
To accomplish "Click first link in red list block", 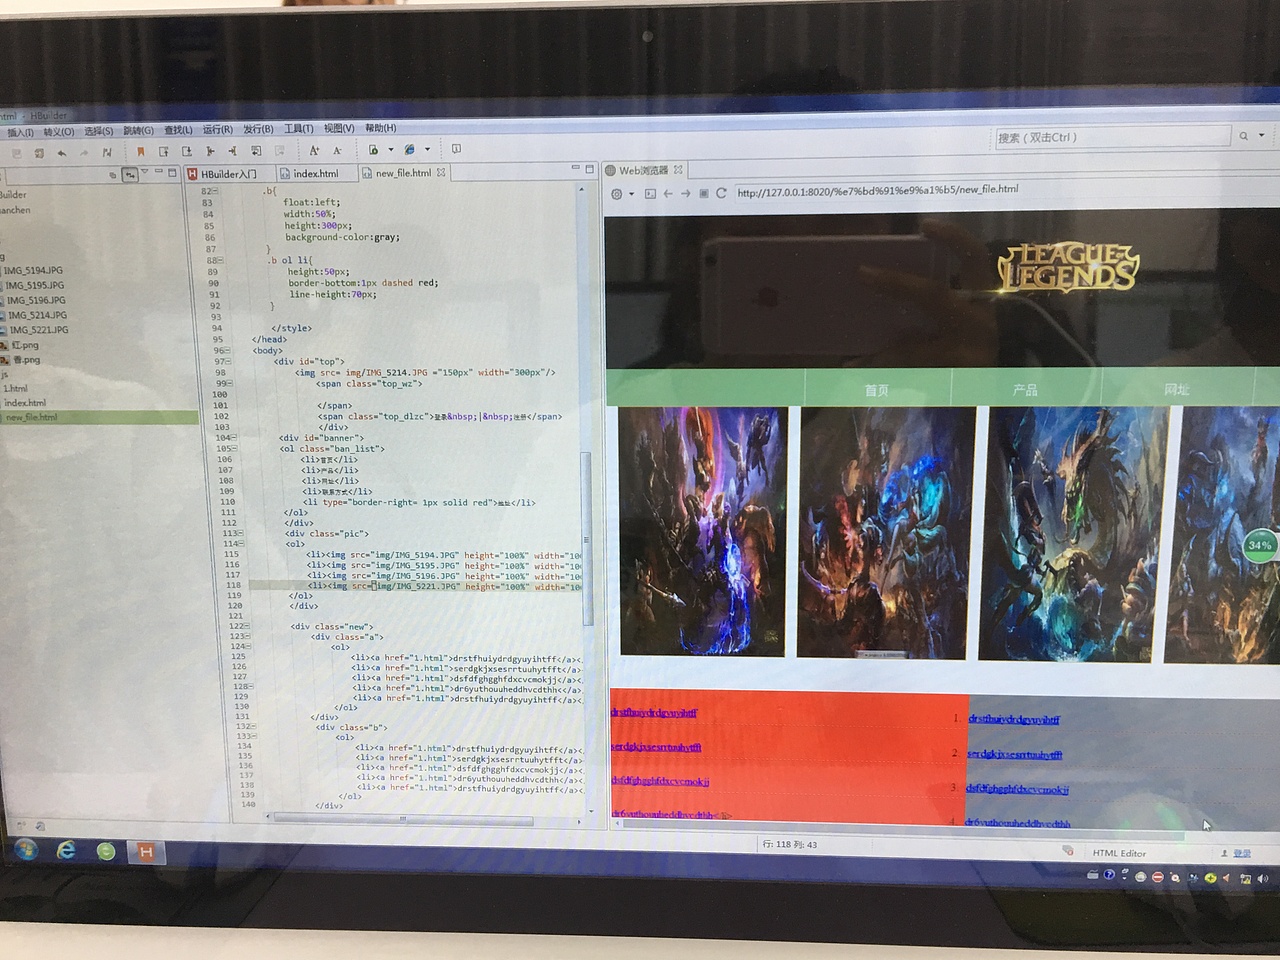I will pos(654,713).
